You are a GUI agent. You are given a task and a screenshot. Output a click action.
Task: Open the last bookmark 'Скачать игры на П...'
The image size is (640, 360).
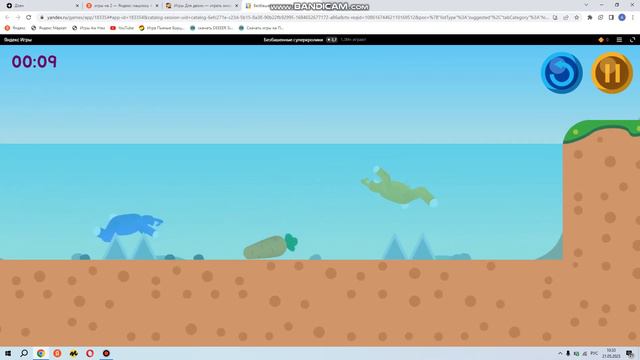(261, 28)
